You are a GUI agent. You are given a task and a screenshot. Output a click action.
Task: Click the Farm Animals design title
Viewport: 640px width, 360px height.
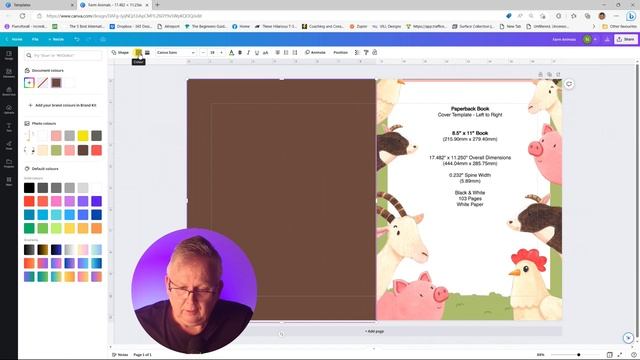[x=564, y=39]
